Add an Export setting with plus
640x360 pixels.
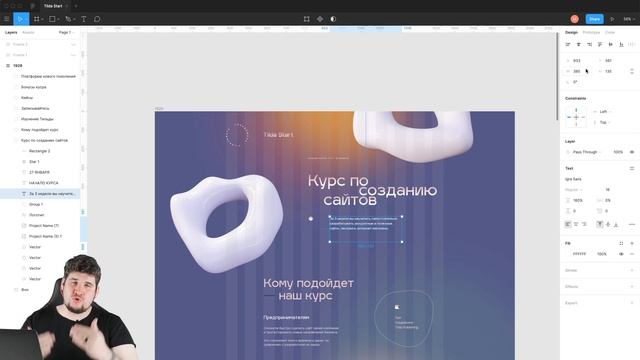[x=632, y=303]
